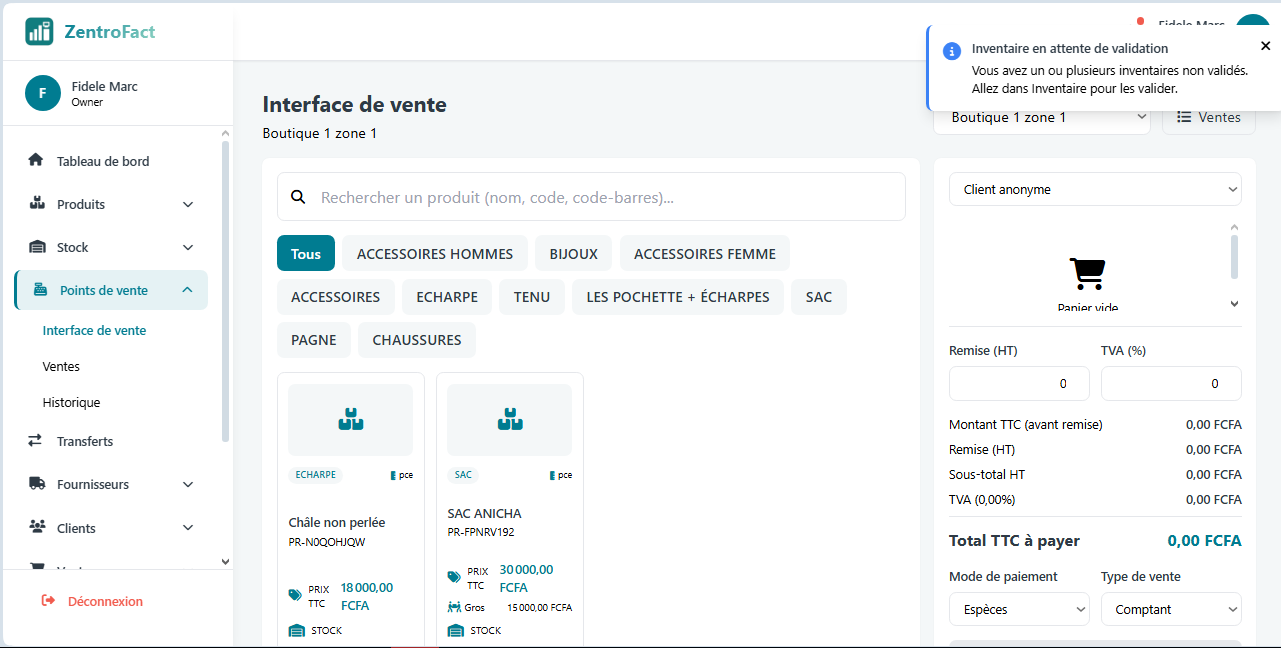The width and height of the screenshot is (1281, 648).
Task: Click the Ventes button at top right
Action: tap(1208, 116)
